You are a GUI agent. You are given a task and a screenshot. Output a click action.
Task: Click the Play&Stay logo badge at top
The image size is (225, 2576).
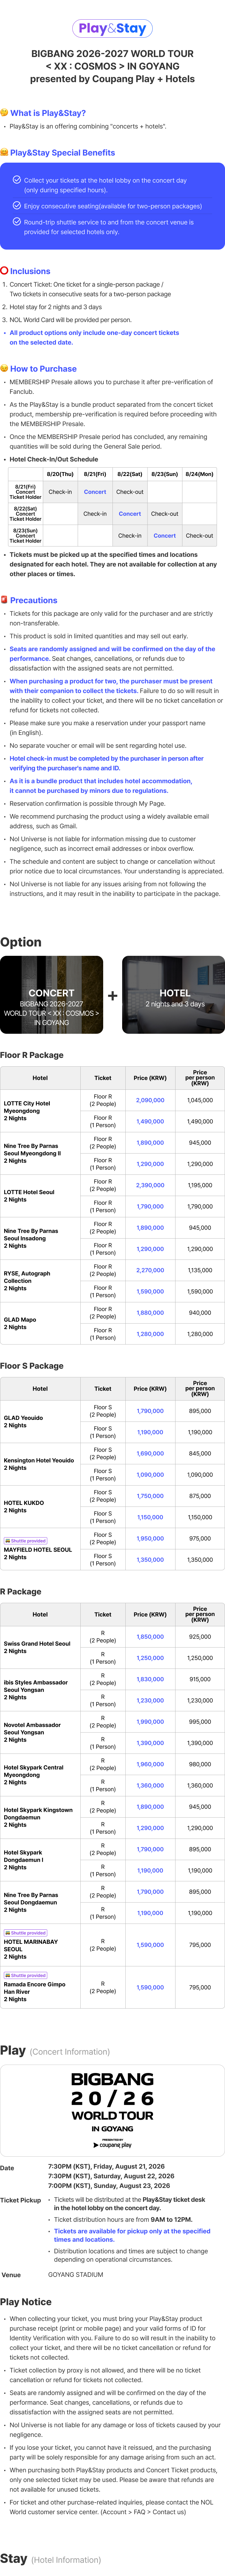[112, 28]
